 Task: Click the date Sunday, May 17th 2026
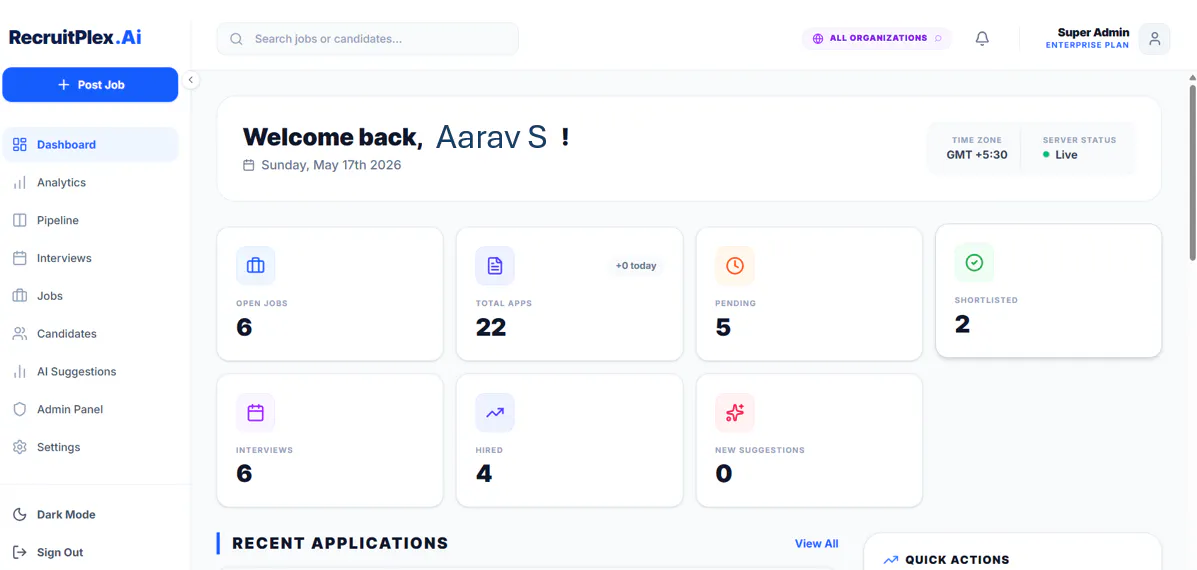click(x=331, y=165)
